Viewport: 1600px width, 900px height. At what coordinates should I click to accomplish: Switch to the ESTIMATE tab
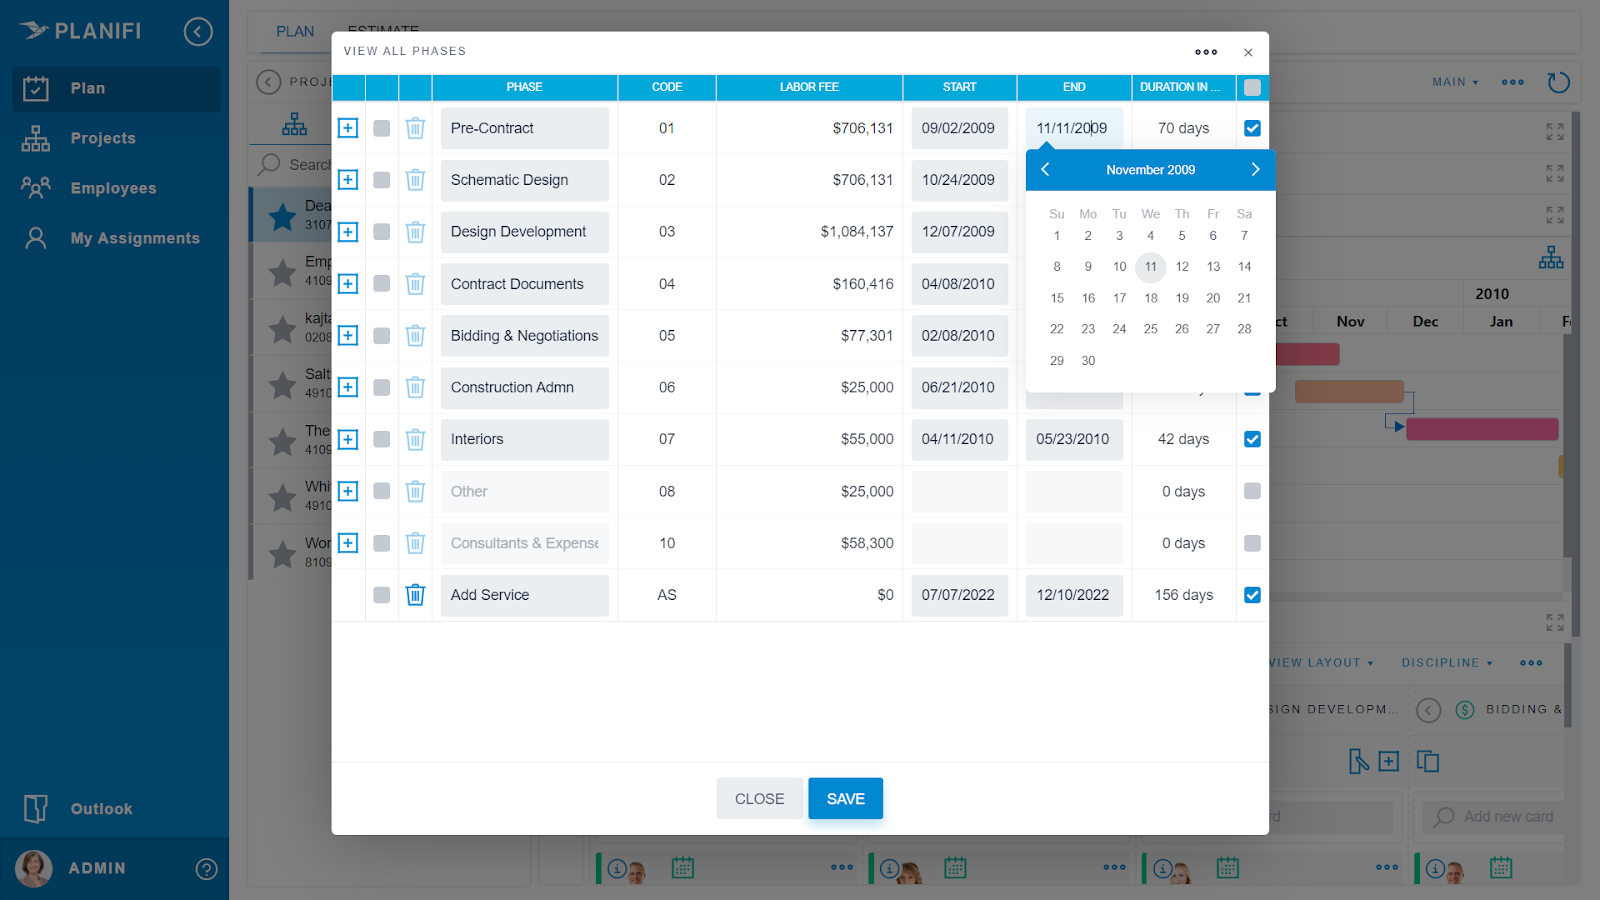(x=383, y=30)
